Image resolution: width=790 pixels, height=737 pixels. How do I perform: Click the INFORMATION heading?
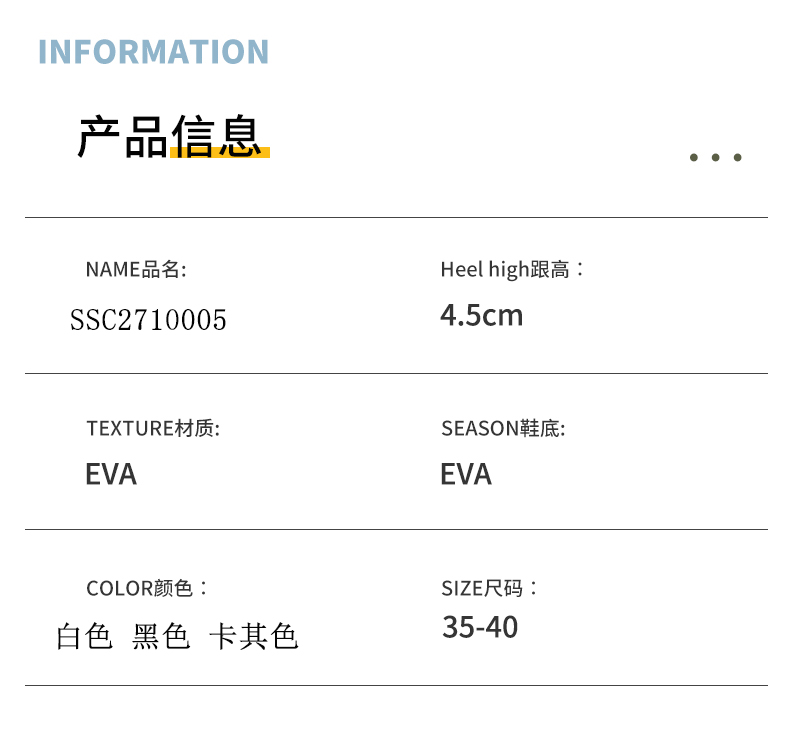154,52
